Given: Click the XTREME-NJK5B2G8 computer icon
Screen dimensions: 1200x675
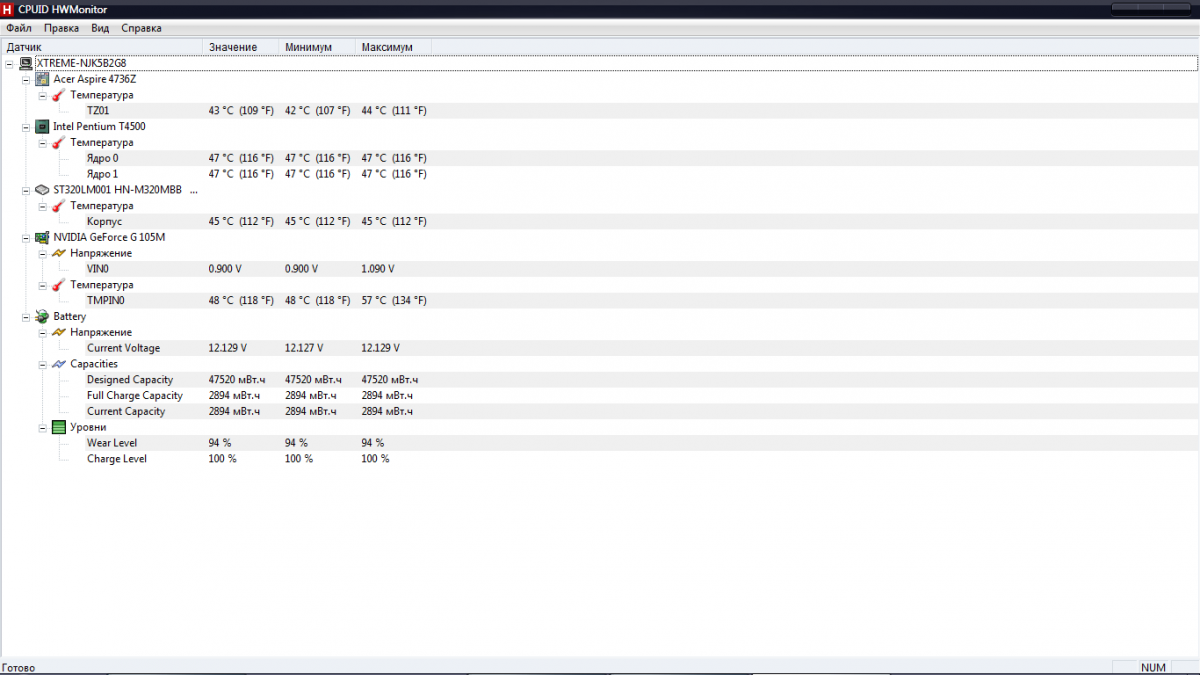Looking at the screenshot, I should tap(25, 63).
